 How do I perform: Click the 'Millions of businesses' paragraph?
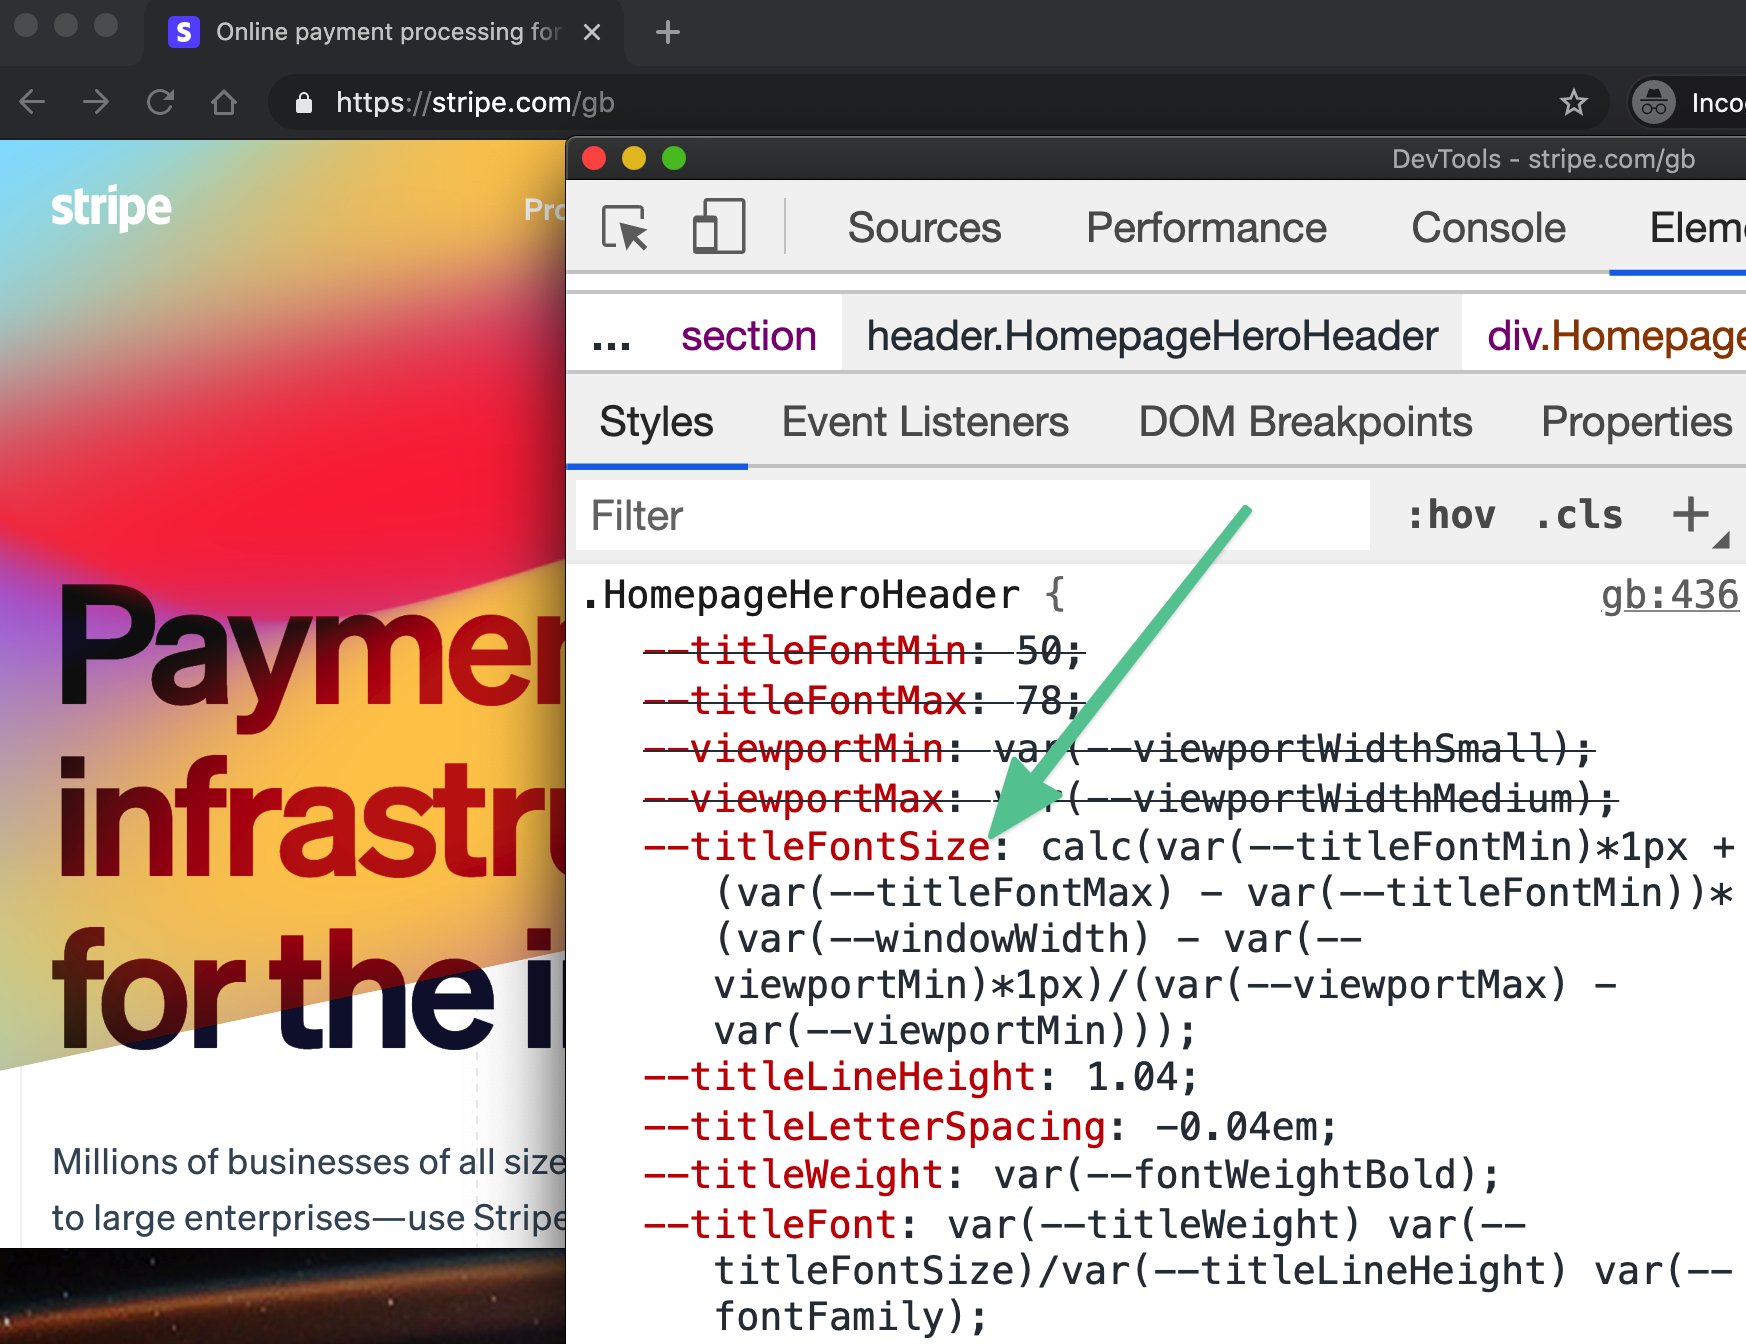pos(308,1190)
